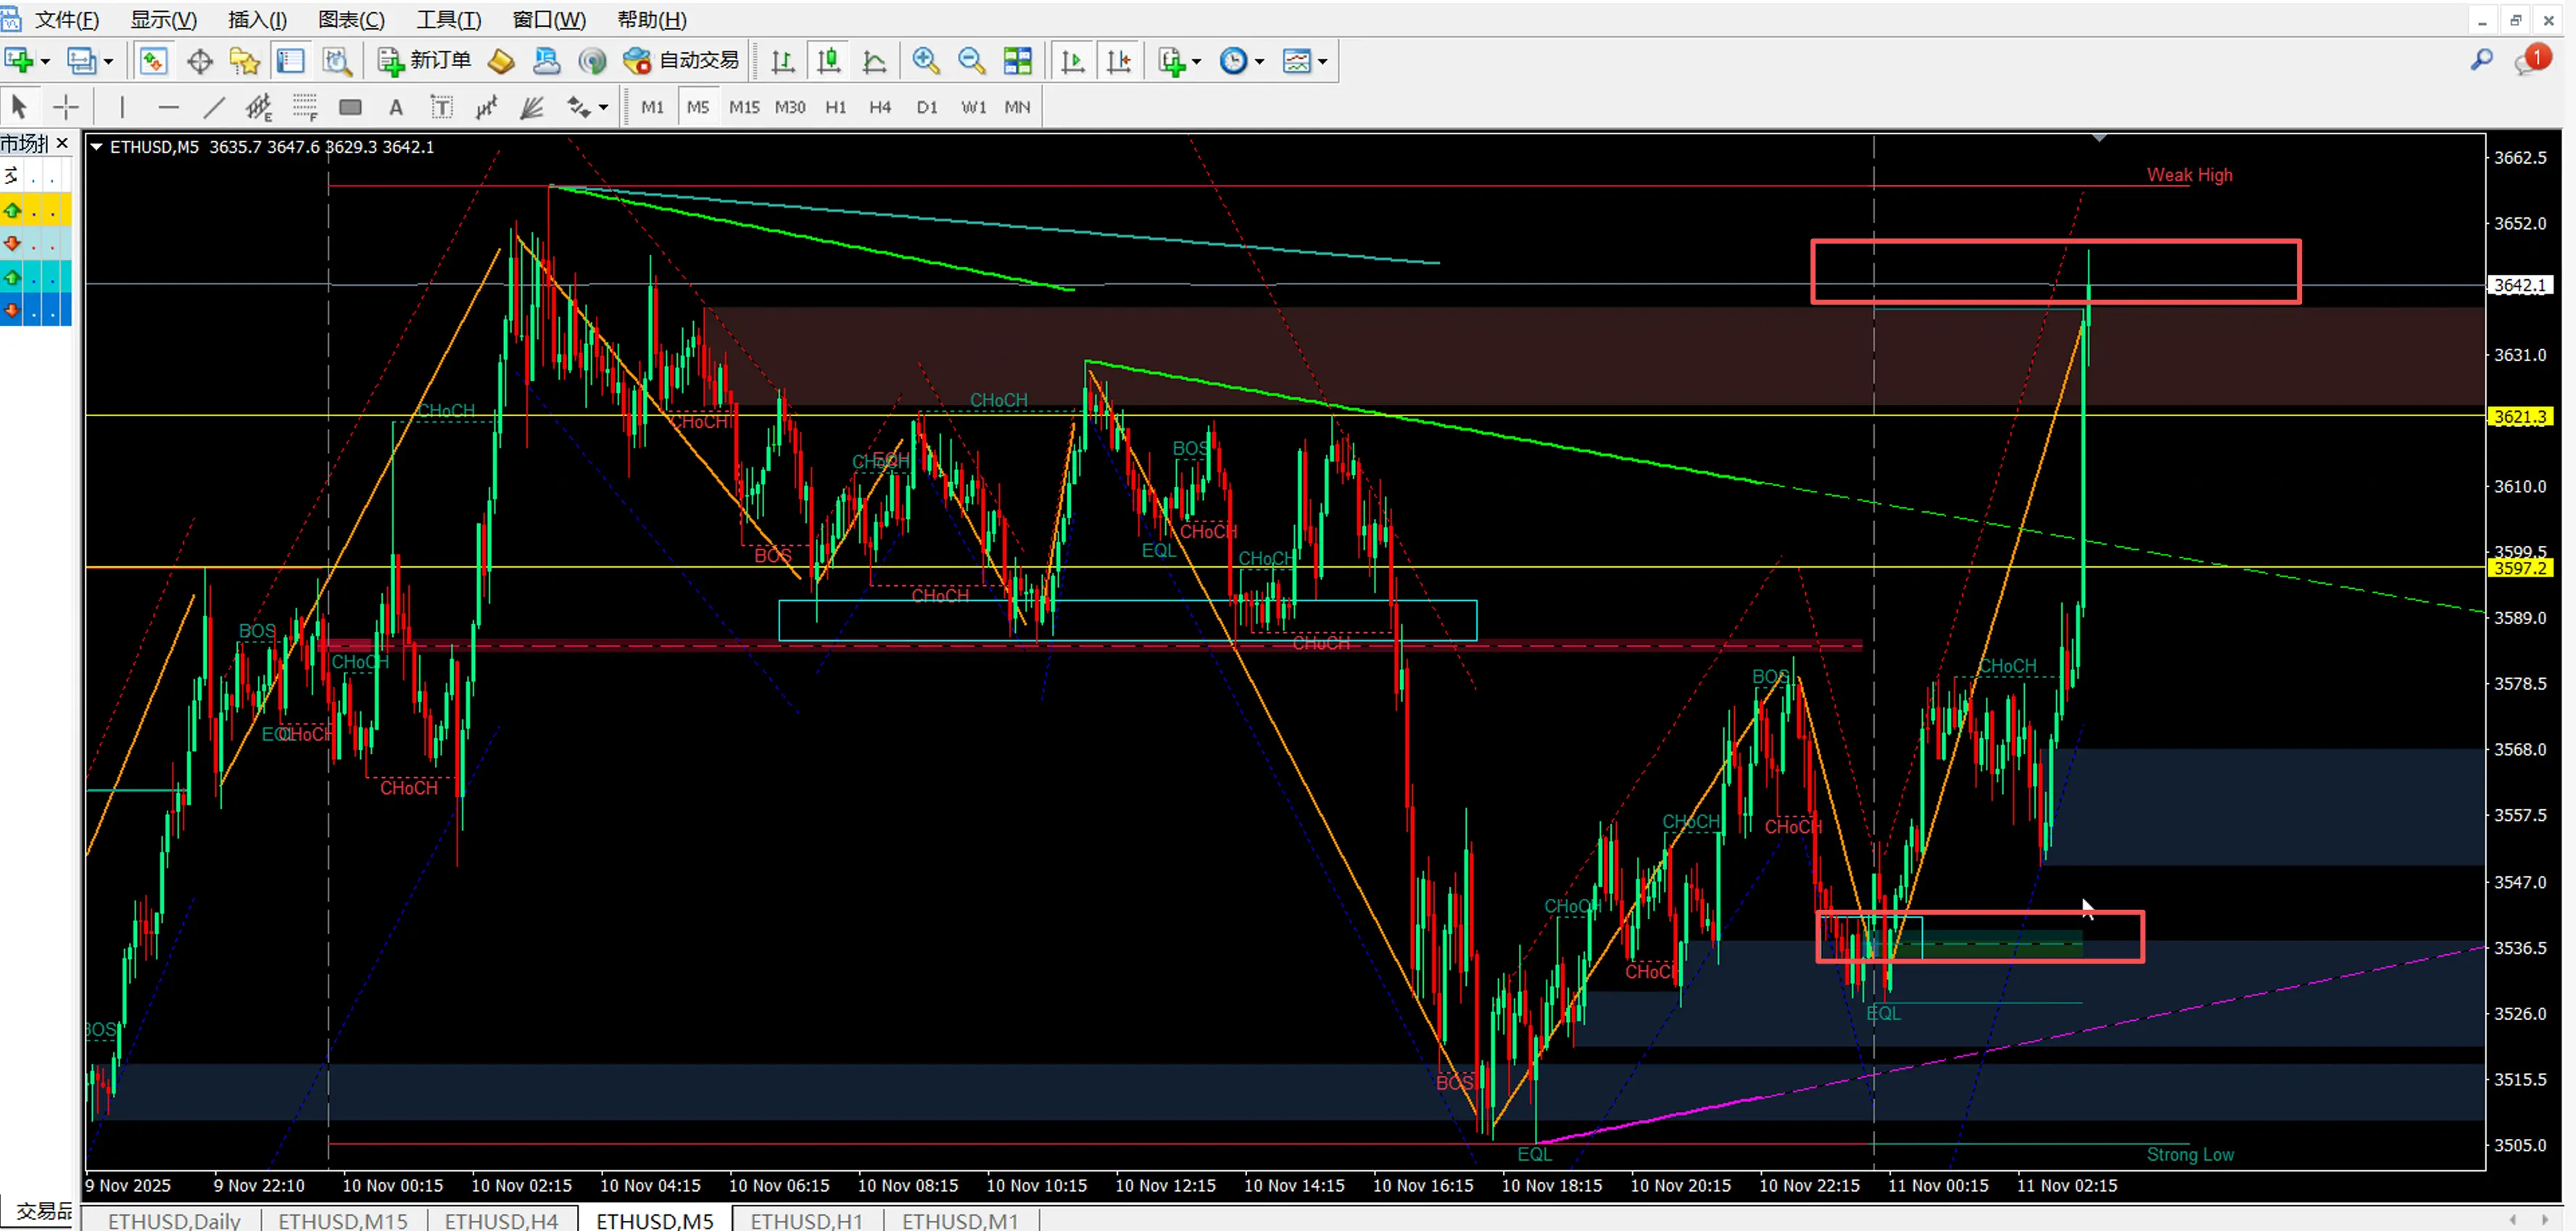2576x1231 pixels.
Task: Switch to the H1 timeframe
Action: pyautogui.click(x=835, y=107)
